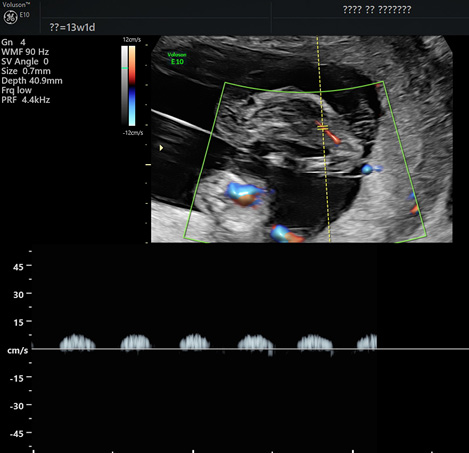This screenshot has width=469, height=453.
Task: Click the 13w1d gestational age field
Action: coord(72,27)
